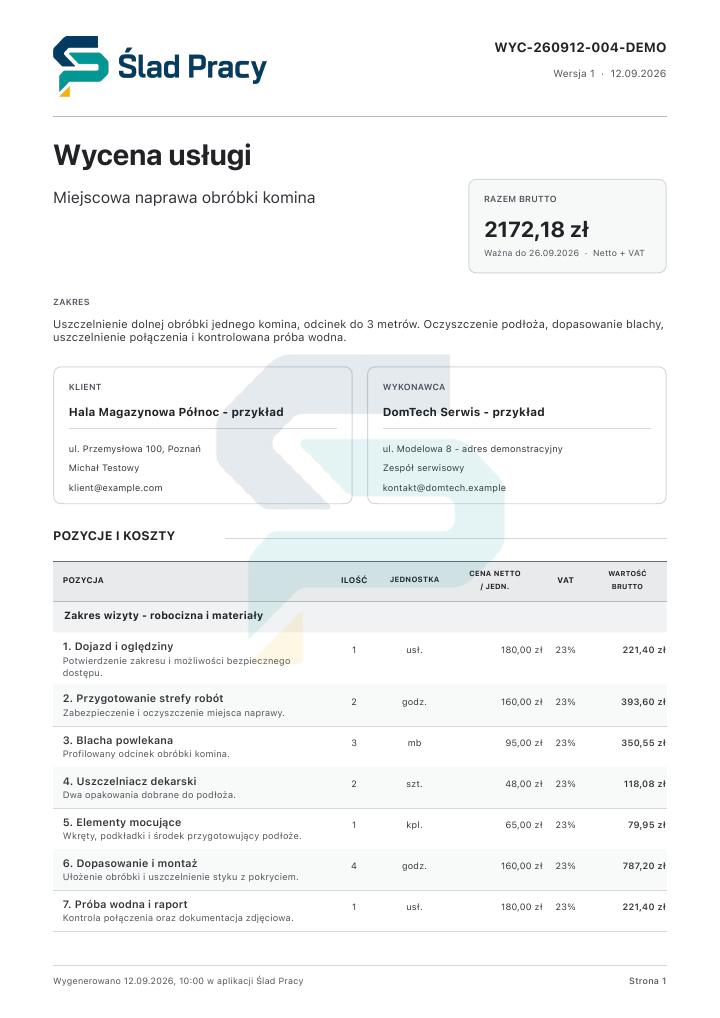Screen dimensions: 720x1018
Task: Click contact name Michał Testowy
Action: 104,467
